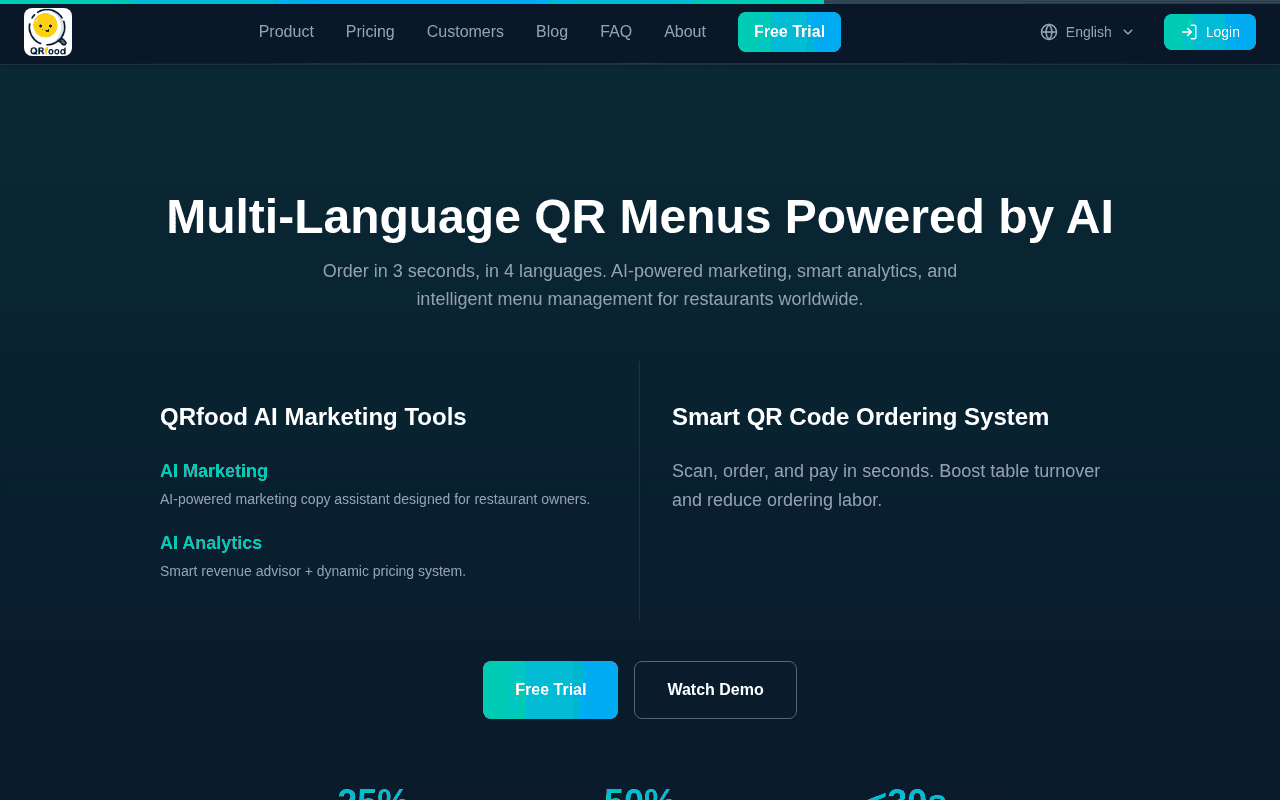1280x800 pixels.
Task: Click the Watch Demo button
Action: coord(715,690)
